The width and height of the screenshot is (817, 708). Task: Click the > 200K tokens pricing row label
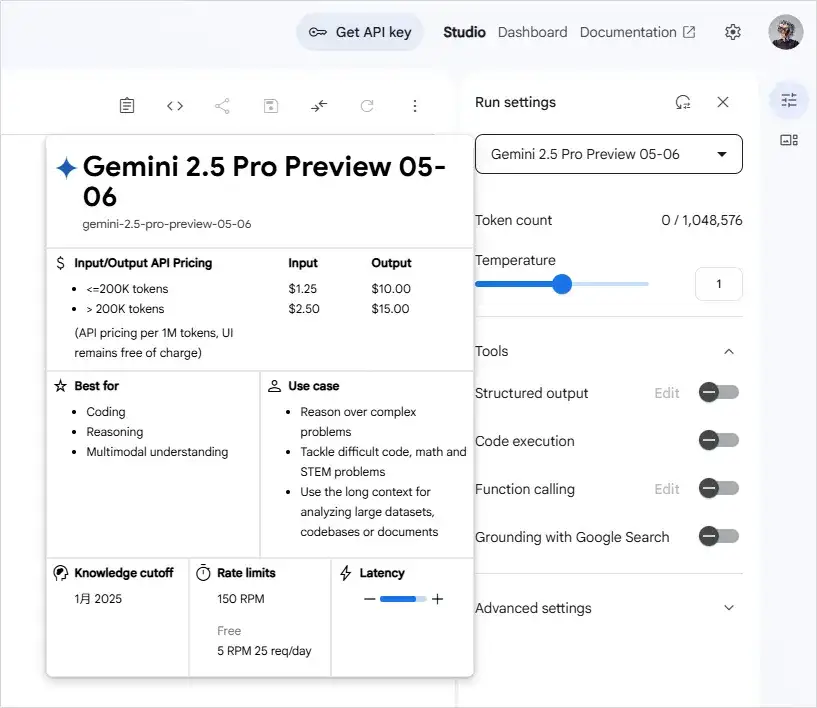125,309
